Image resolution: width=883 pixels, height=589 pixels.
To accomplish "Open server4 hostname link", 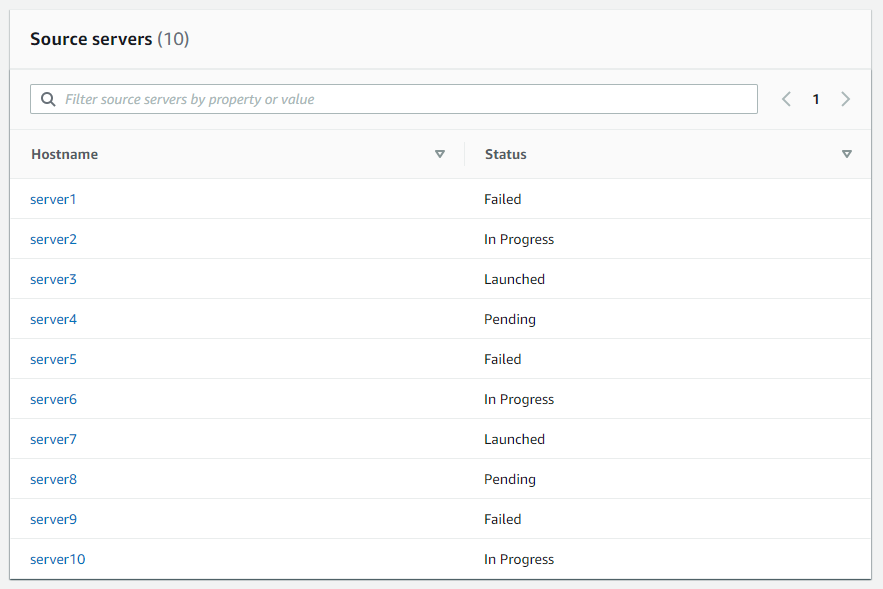I will [x=53, y=319].
